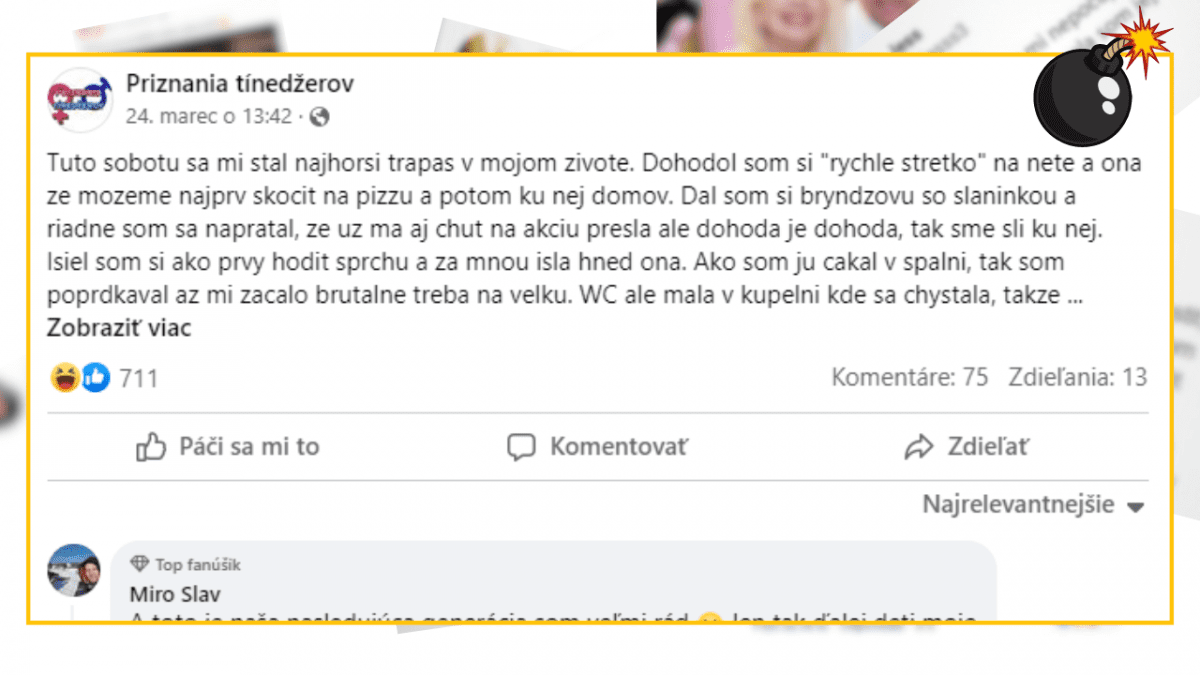View the 13 shares (Zdieľania)
Image resolution: width=1200 pixels, height=675 pixels.
pyautogui.click(x=1077, y=377)
